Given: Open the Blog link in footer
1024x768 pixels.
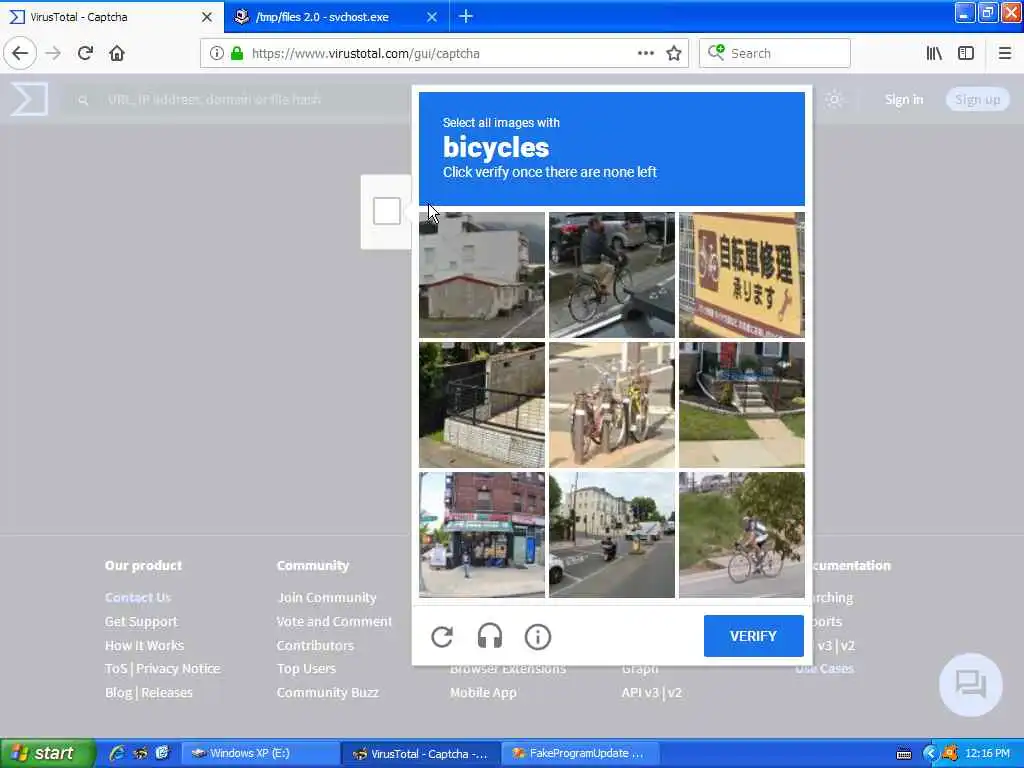Looking at the screenshot, I should (x=118, y=692).
